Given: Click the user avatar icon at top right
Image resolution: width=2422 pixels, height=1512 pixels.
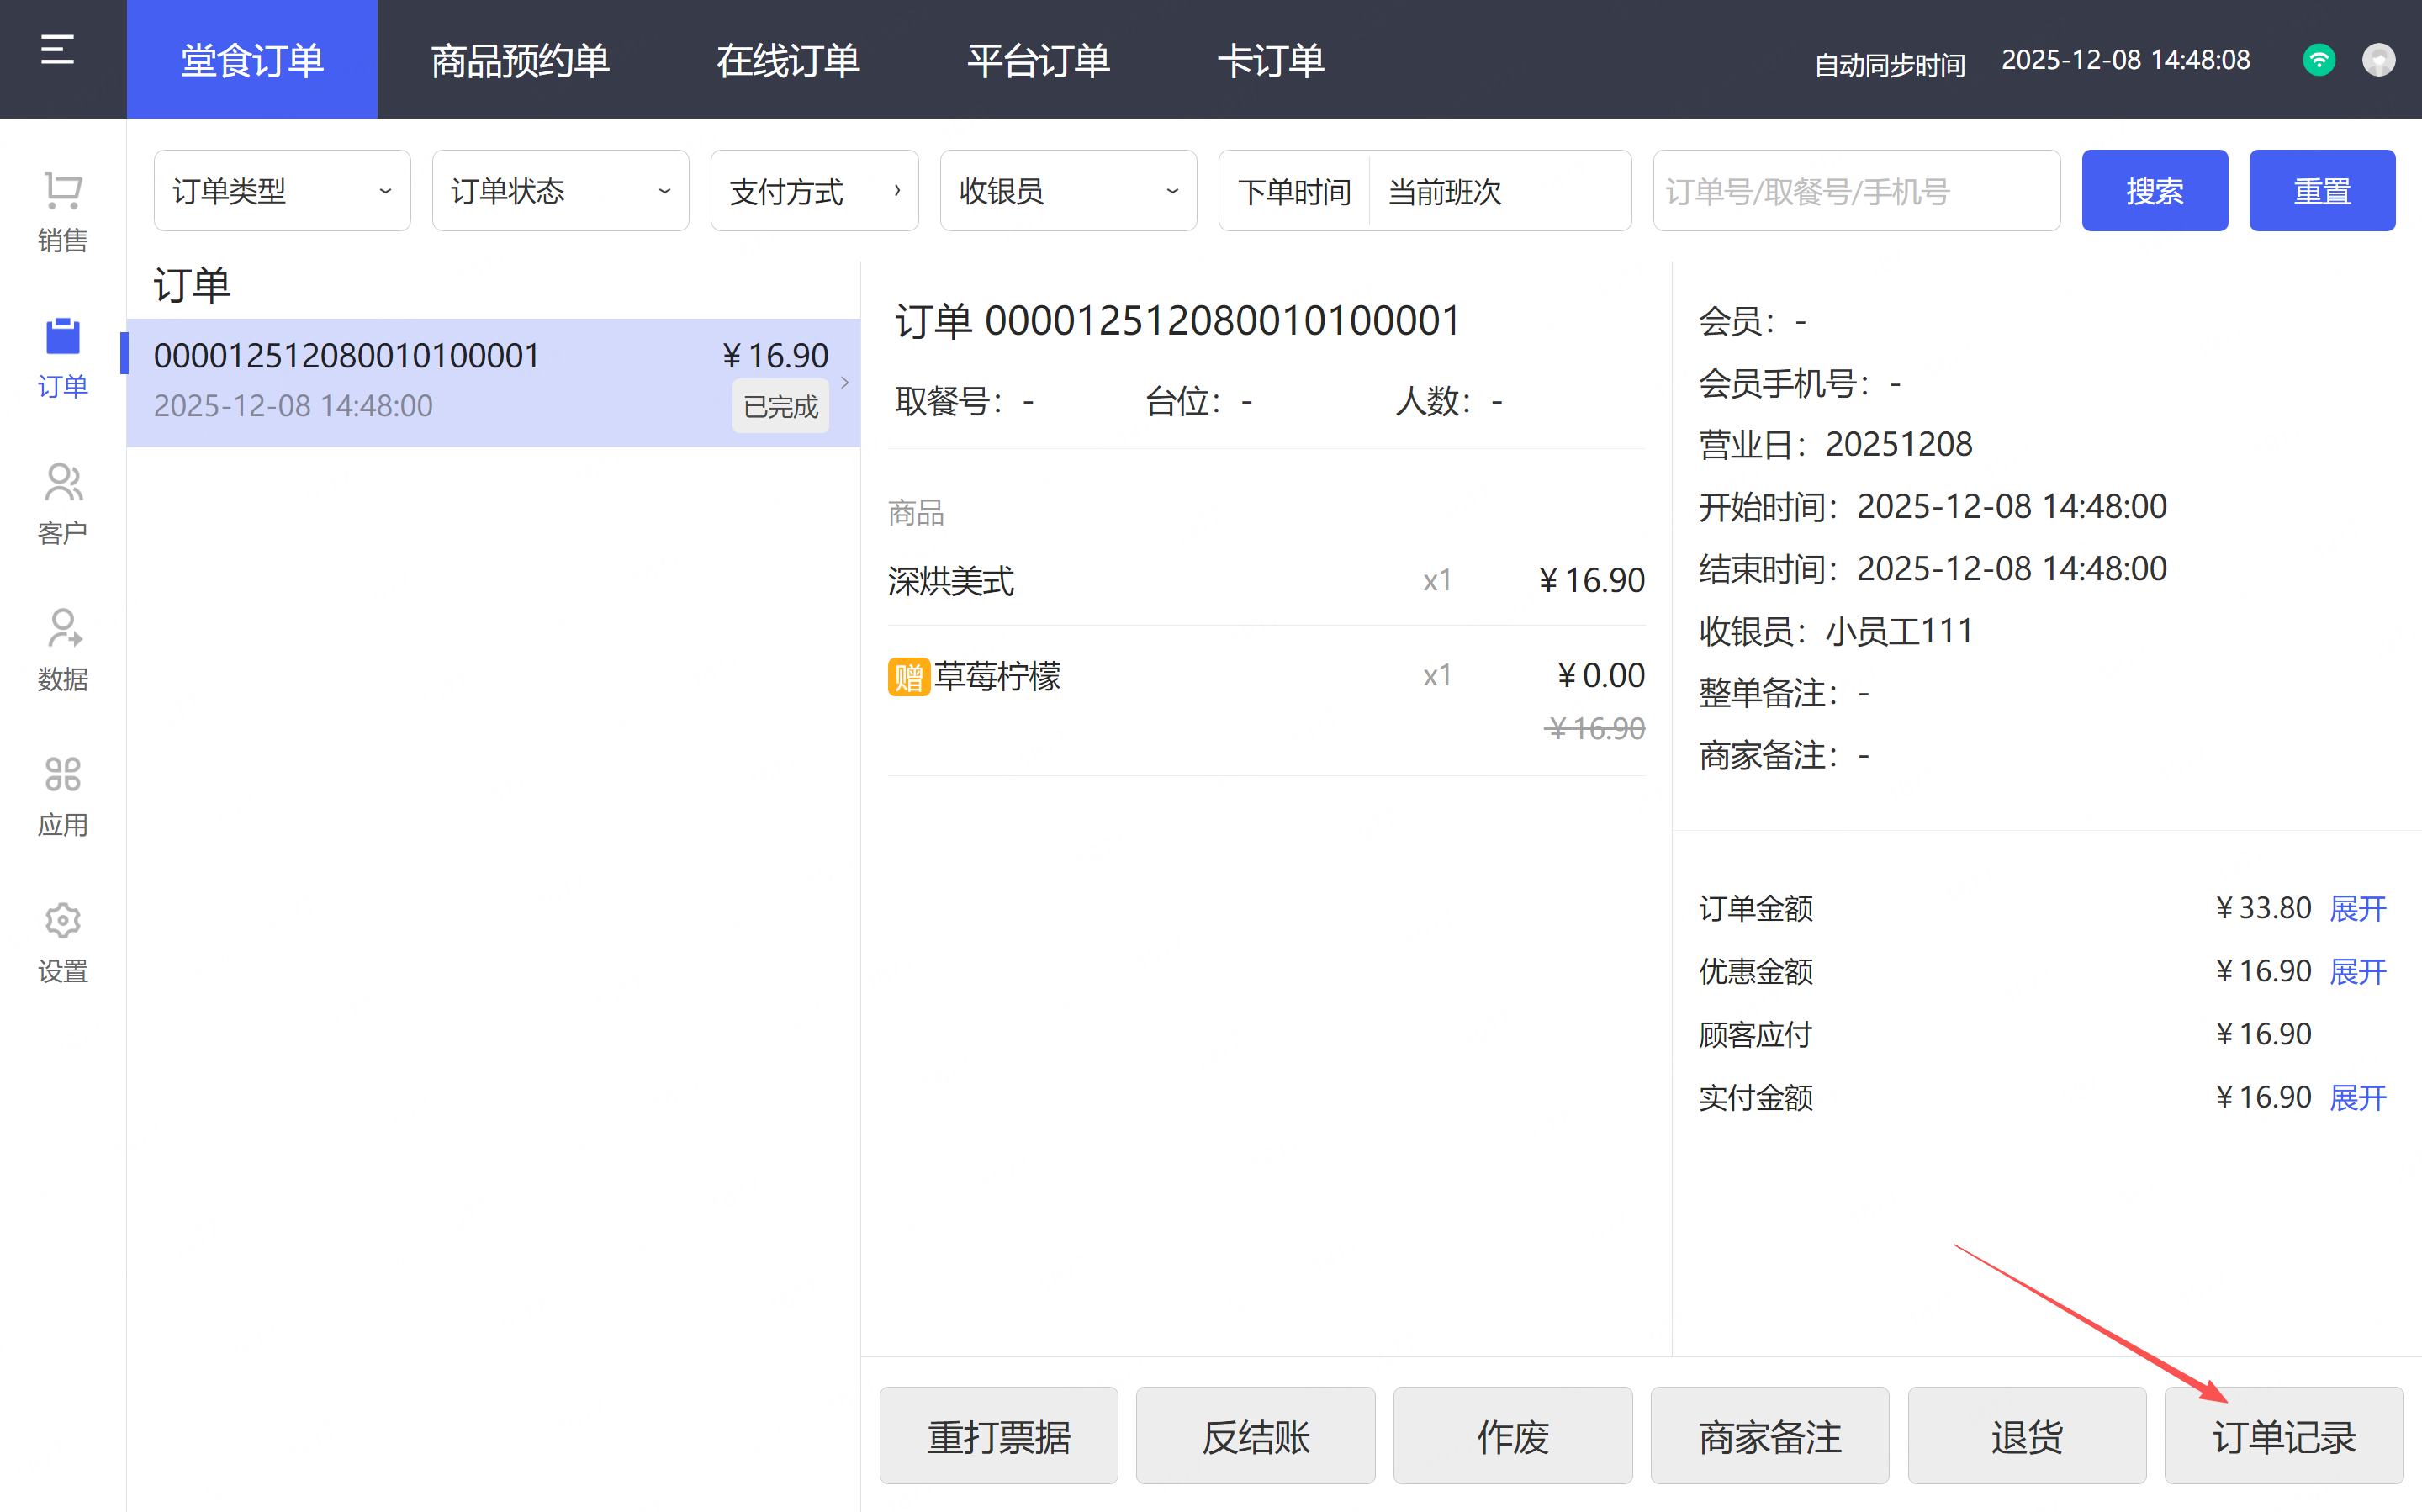Looking at the screenshot, I should [2378, 60].
